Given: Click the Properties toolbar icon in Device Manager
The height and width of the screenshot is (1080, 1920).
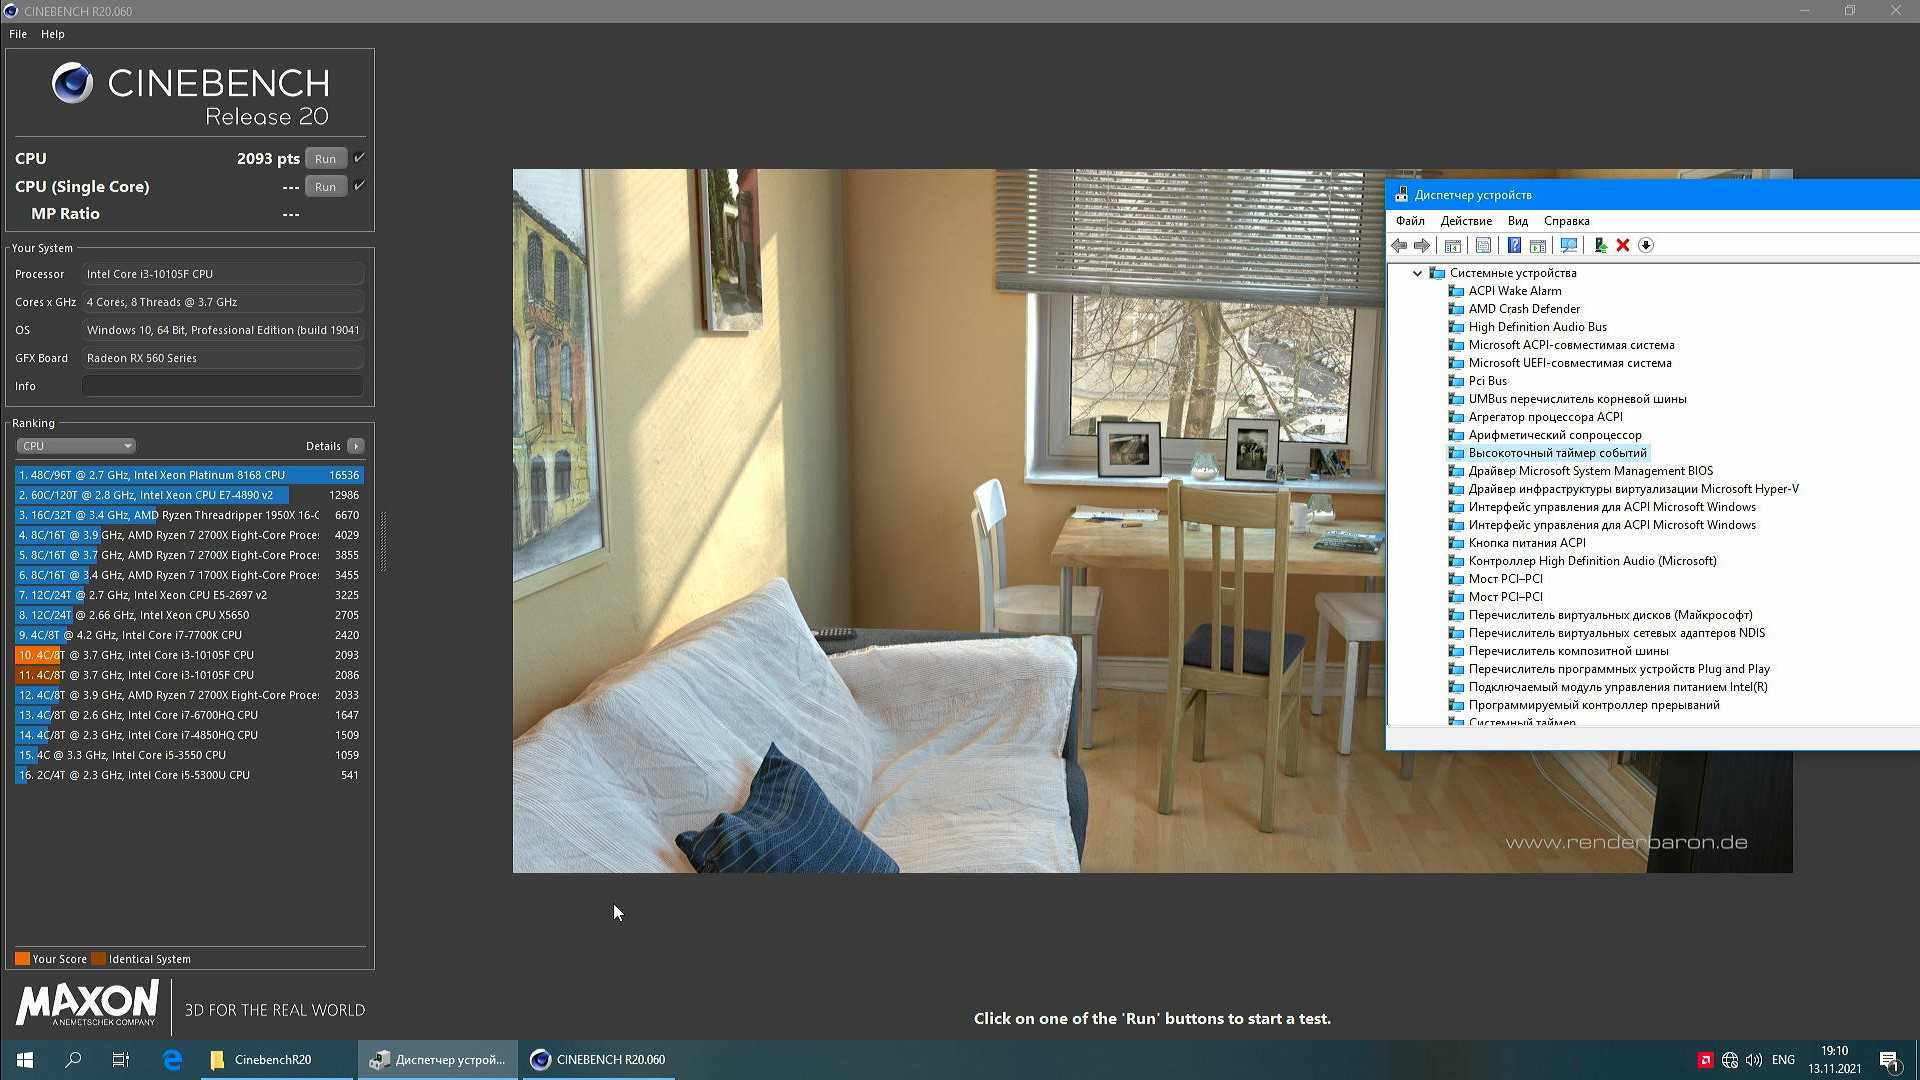Looking at the screenshot, I should [x=1484, y=245].
